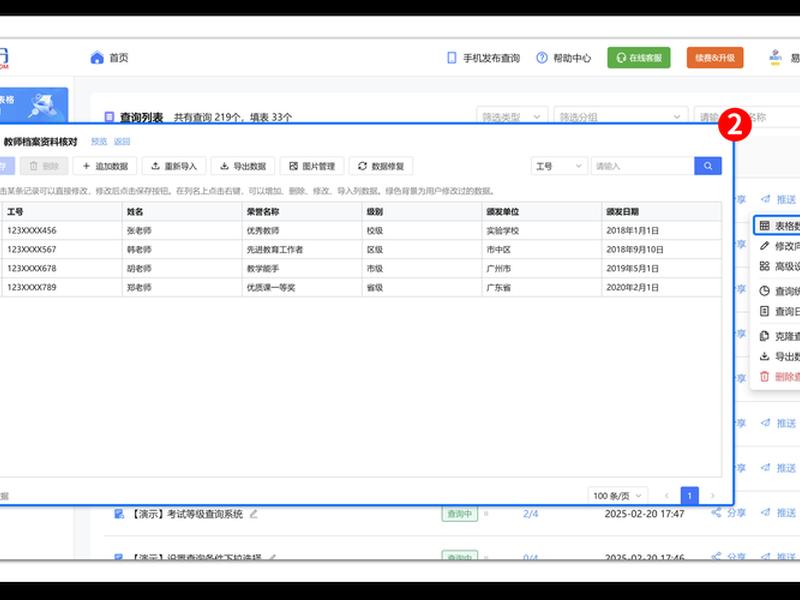Image resolution: width=800 pixels, height=600 pixels.
Task: Select cell 123XXXX567
Action: click(x=62, y=249)
